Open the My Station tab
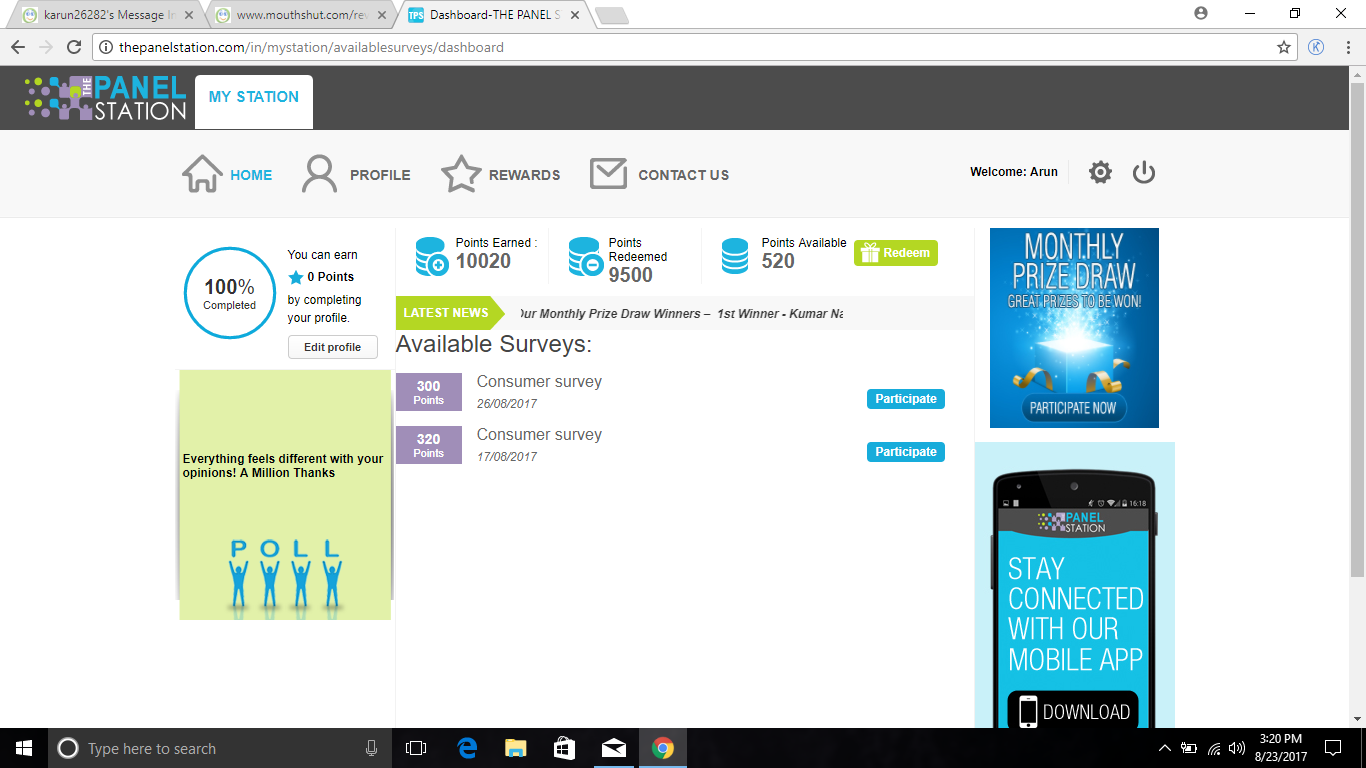The width and height of the screenshot is (1366, 768). pyautogui.click(x=254, y=98)
